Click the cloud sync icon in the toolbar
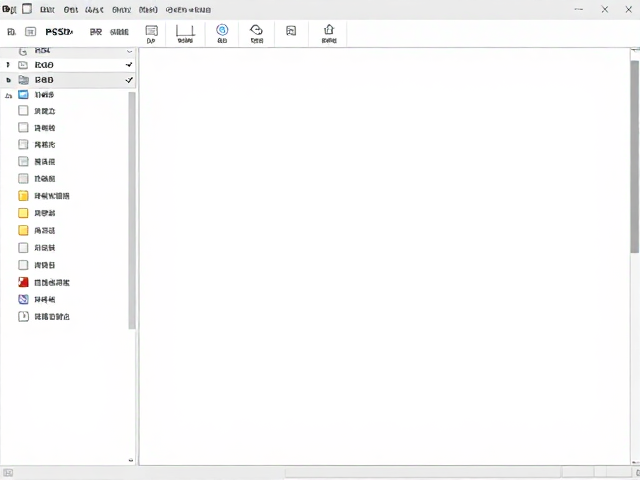This screenshot has height=480, width=640. point(256,29)
